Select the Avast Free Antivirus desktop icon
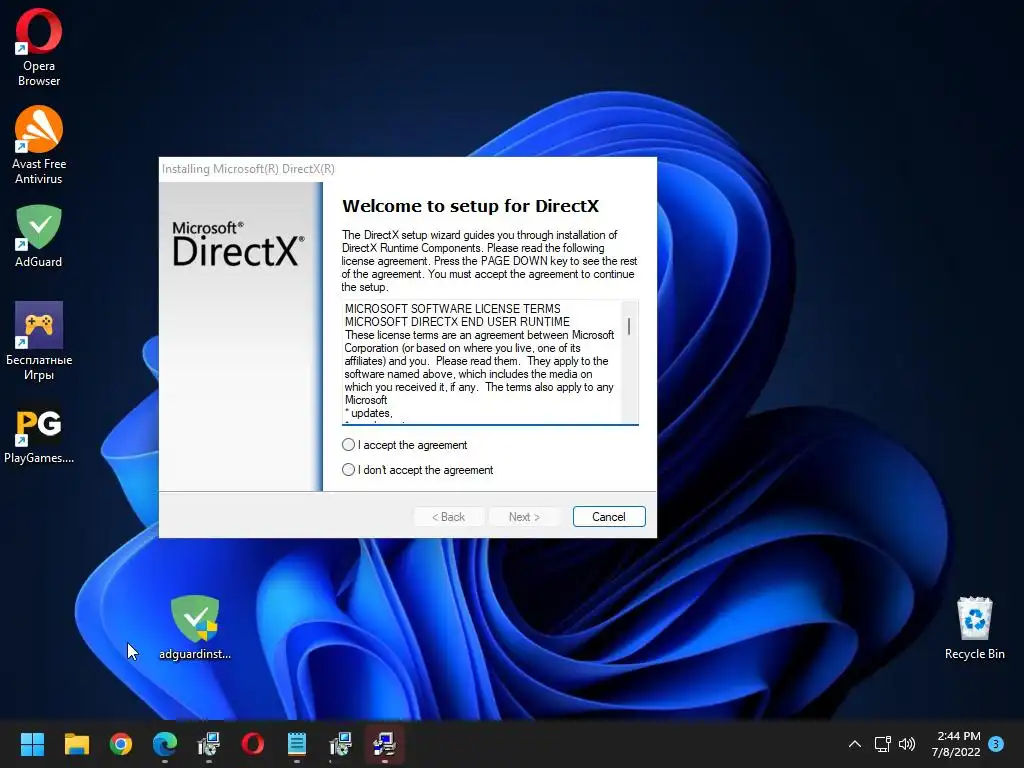 click(x=39, y=145)
